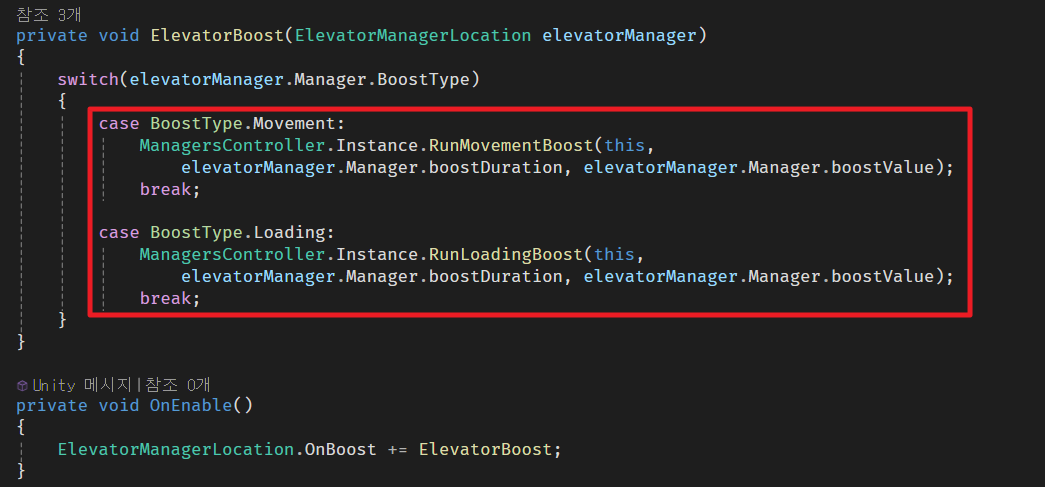
Task: Open the "참조 0개" CodeLens references link
Action: pos(179,385)
